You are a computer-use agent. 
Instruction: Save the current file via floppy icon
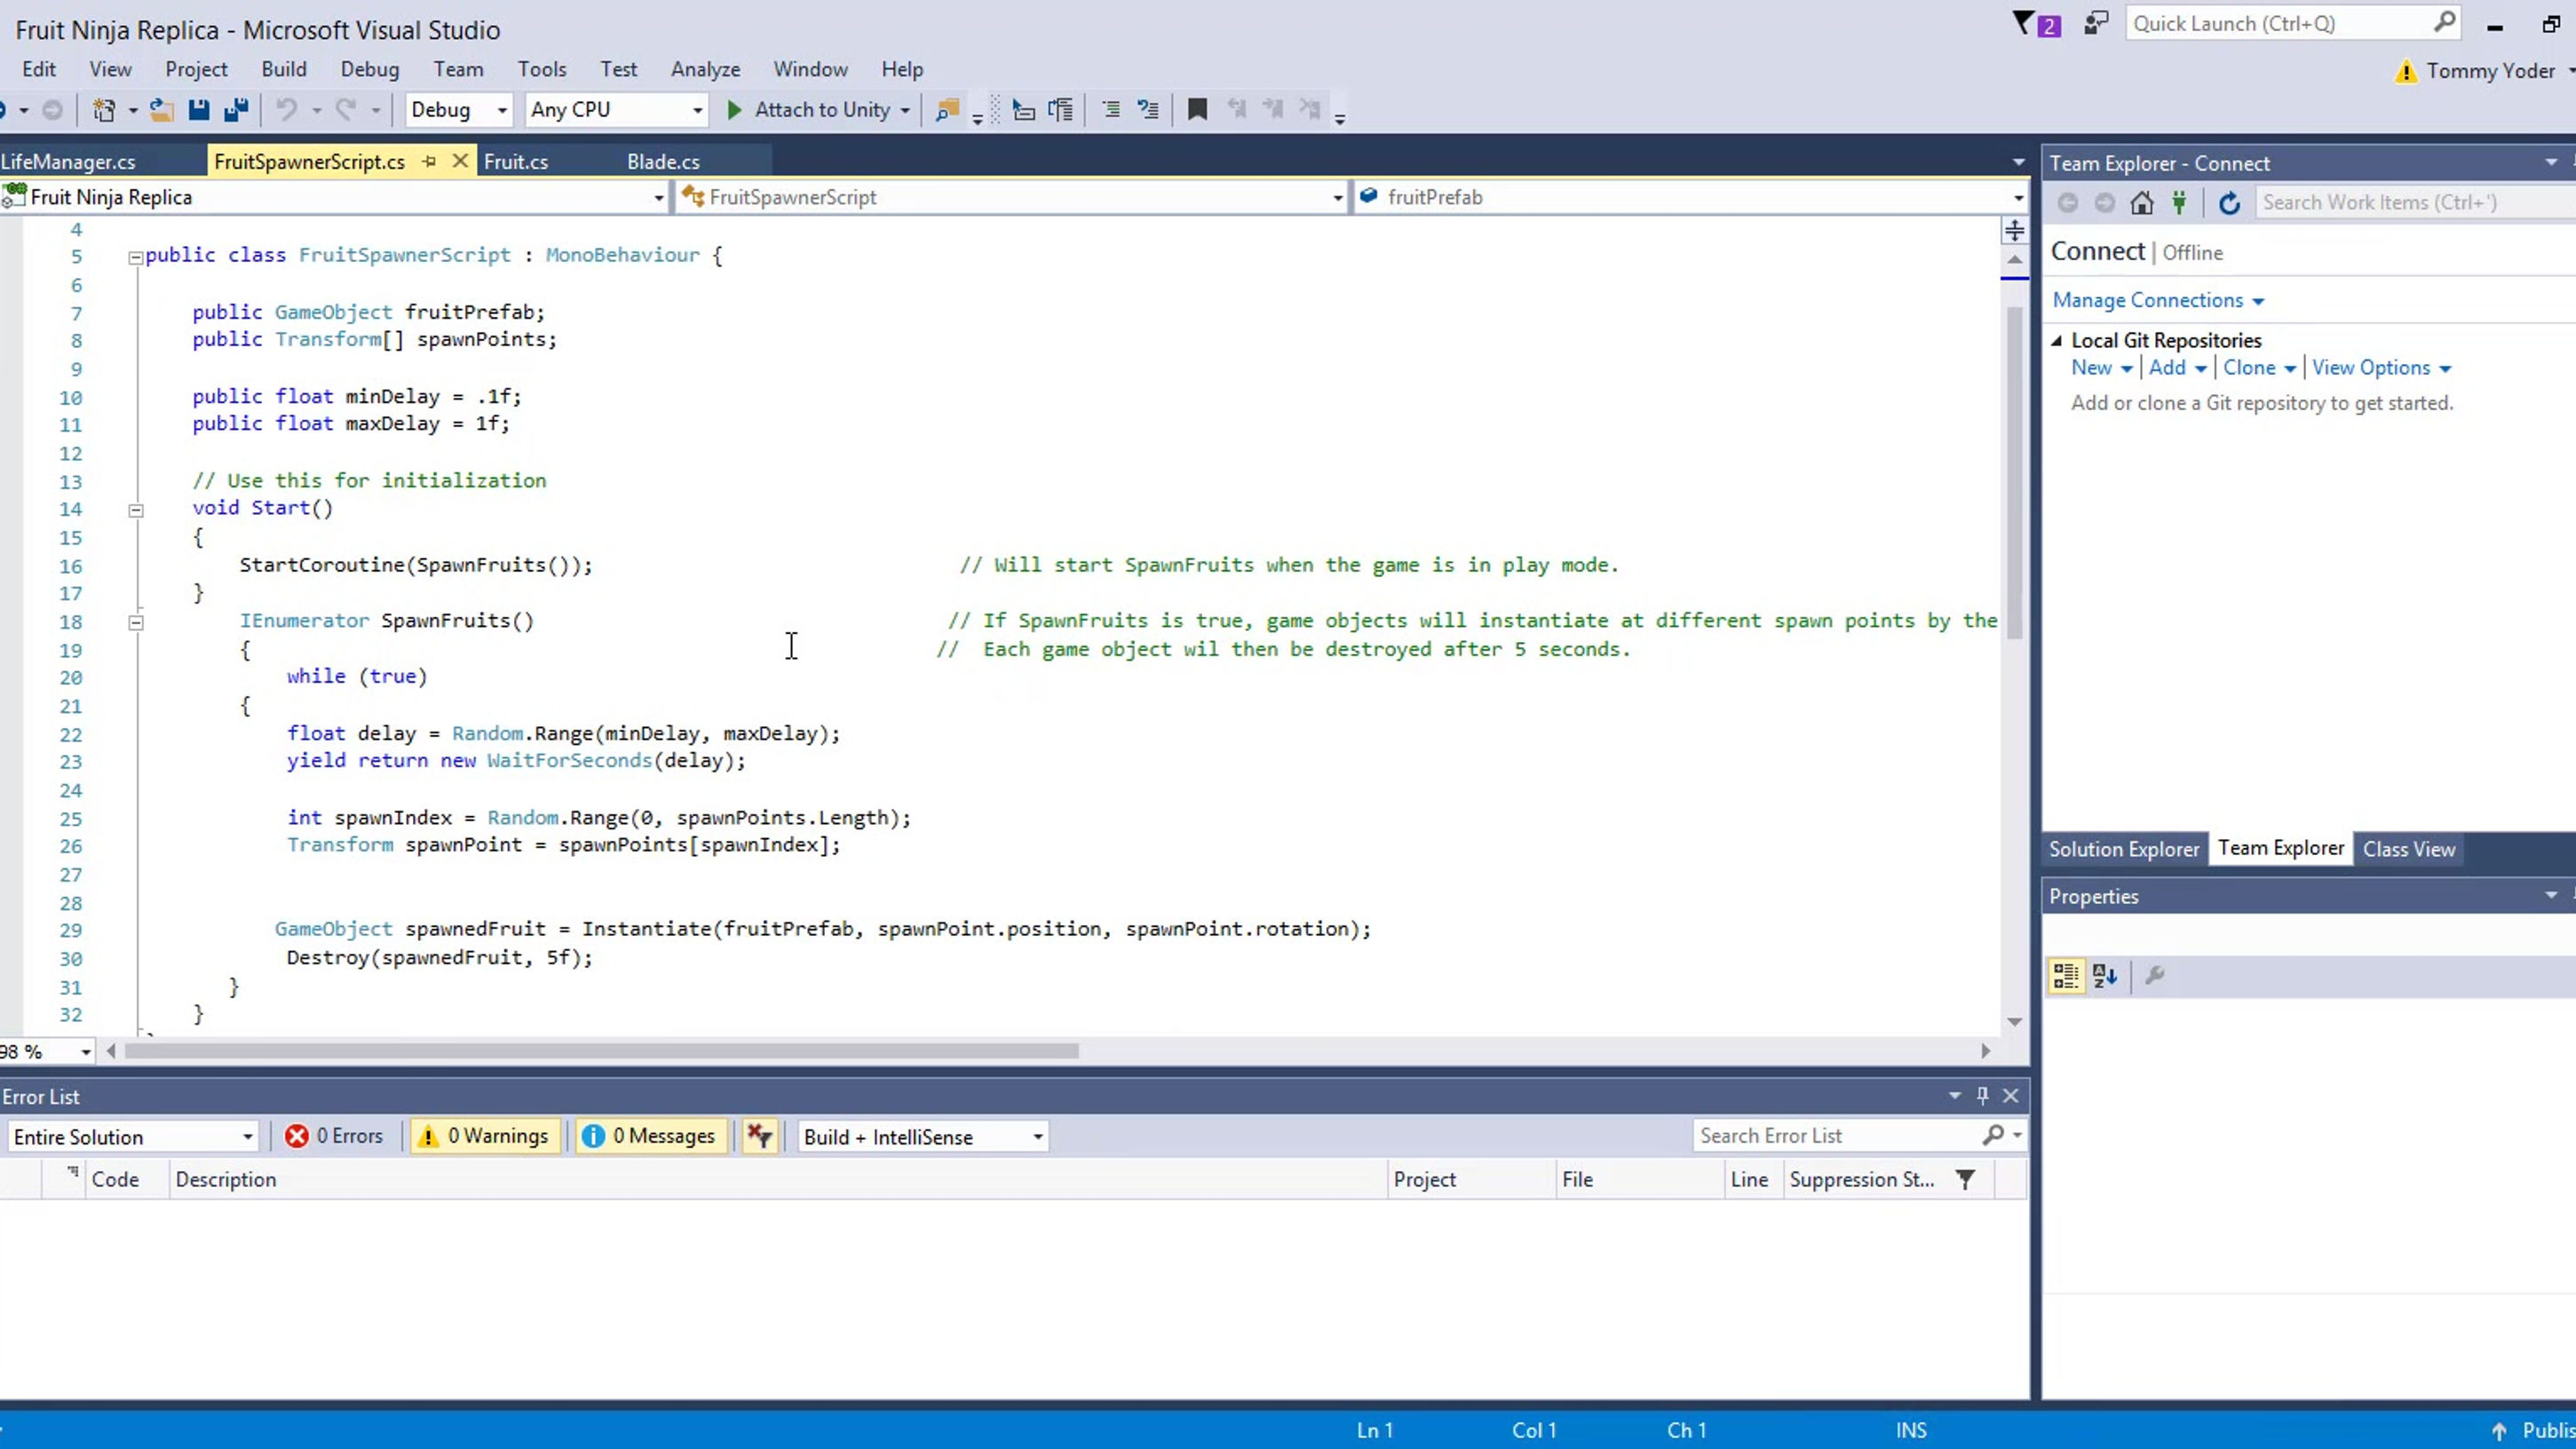tap(199, 110)
